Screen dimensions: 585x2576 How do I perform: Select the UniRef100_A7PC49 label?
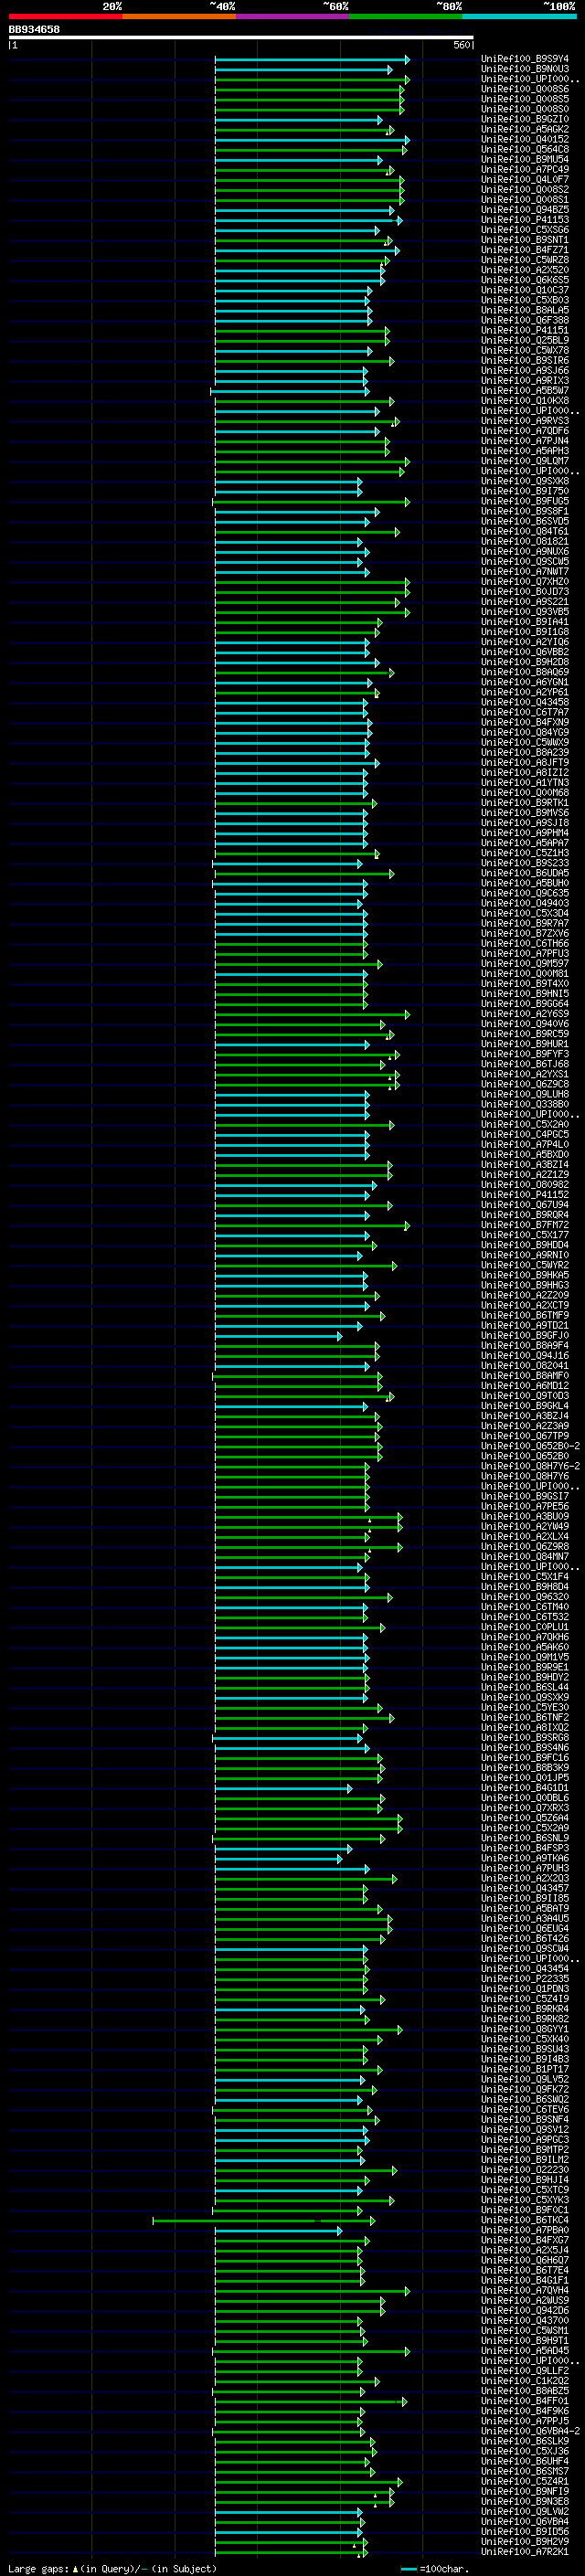click(525, 169)
